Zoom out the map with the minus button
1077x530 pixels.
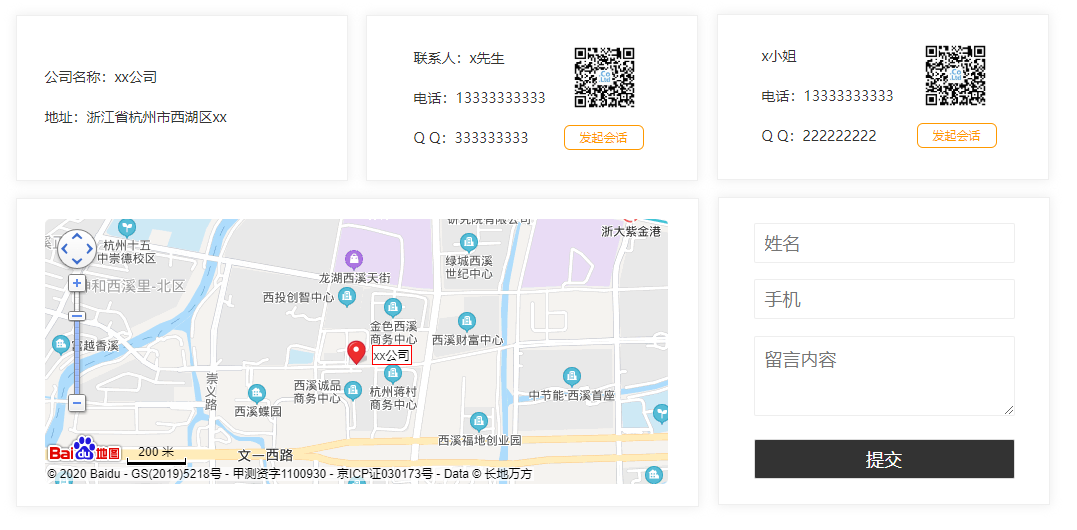coord(77,403)
